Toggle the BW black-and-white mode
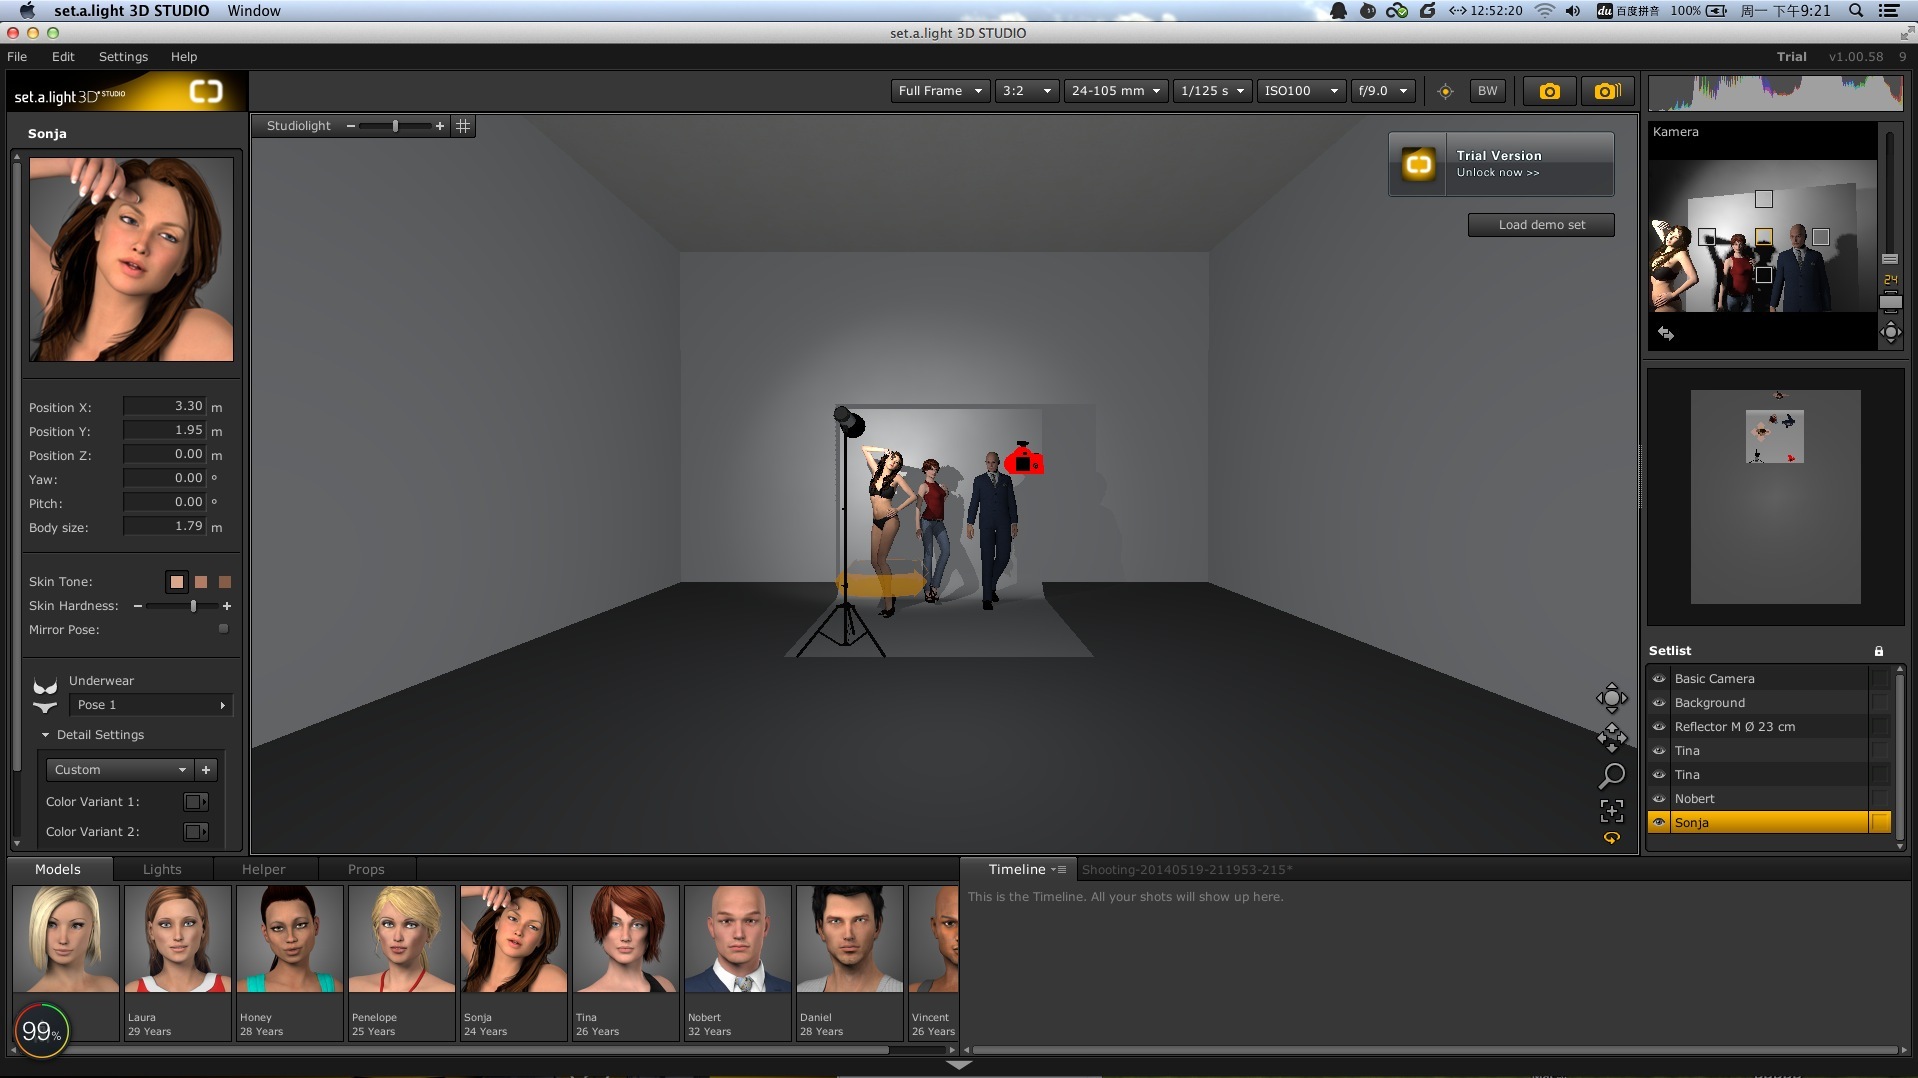Image resolution: width=1918 pixels, height=1078 pixels. click(1487, 91)
